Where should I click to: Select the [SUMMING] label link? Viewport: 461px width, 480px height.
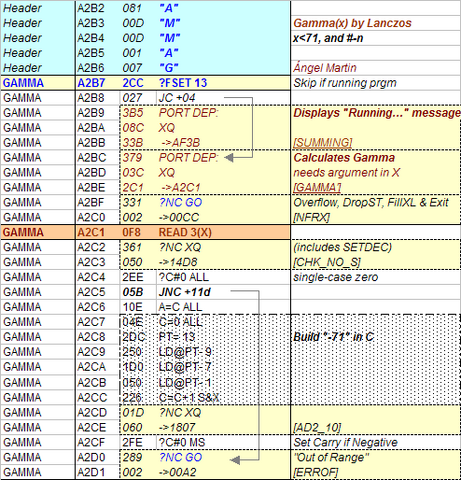click(323, 143)
